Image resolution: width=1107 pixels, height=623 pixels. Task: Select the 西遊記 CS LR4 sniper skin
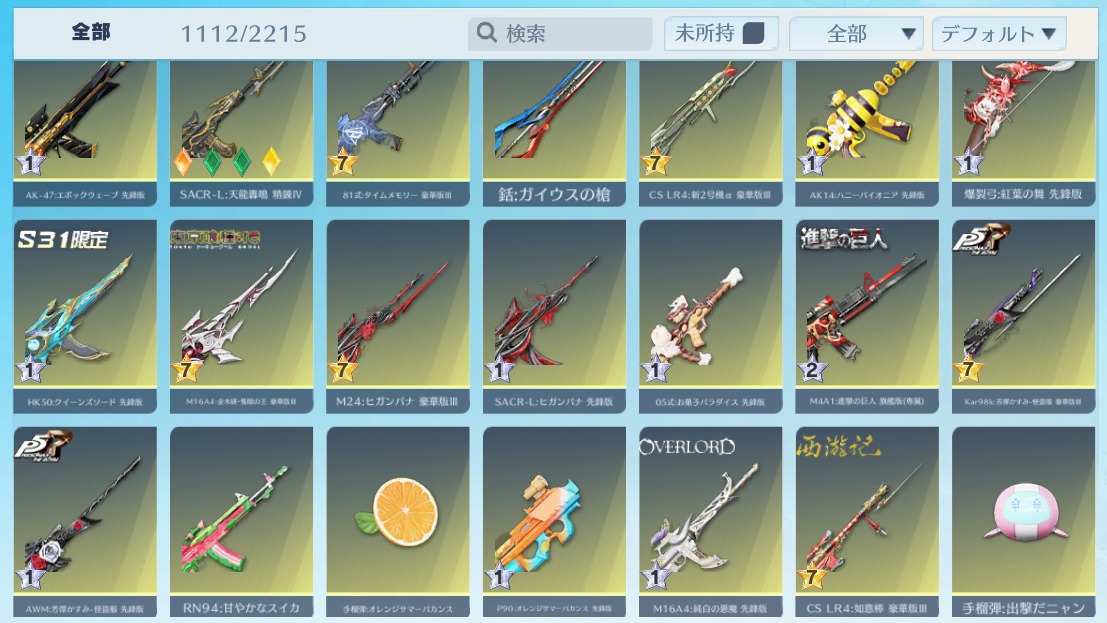click(x=867, y=521)
